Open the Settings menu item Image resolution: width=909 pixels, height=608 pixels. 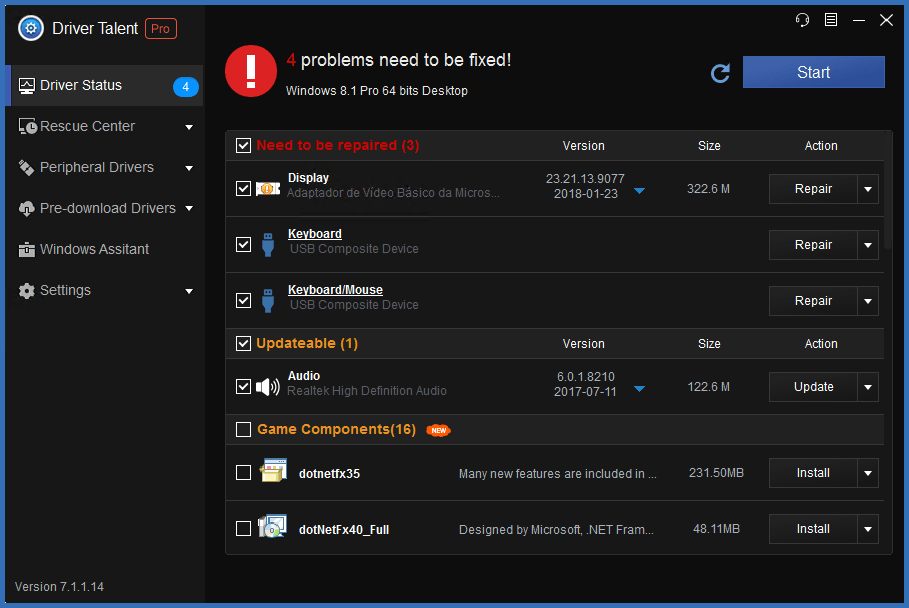tap(104, 290)
